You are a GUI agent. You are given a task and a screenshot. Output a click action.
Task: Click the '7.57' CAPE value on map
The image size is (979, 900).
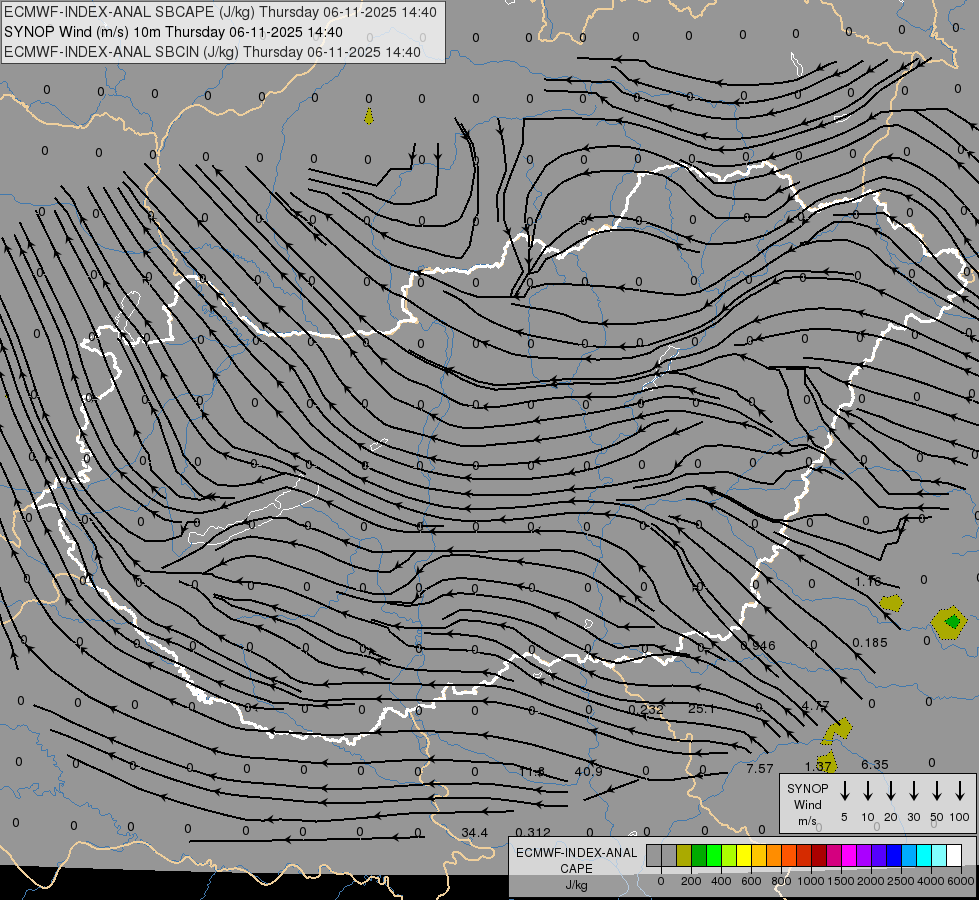tap(760, 769)
